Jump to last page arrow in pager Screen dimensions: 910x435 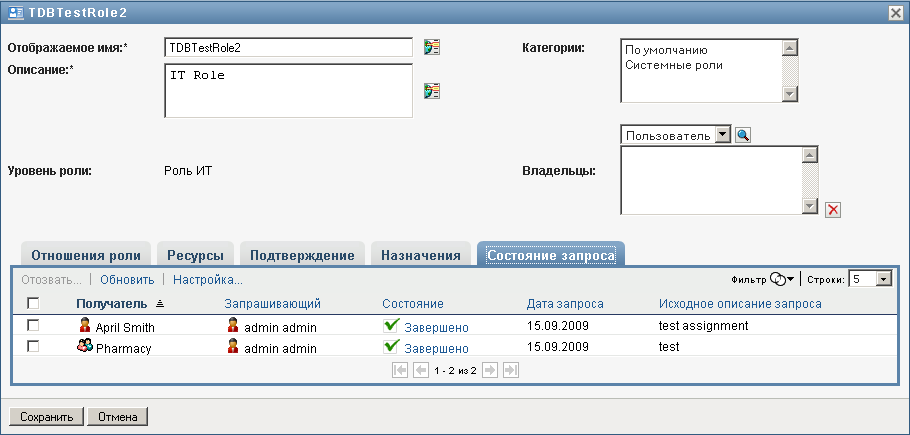tap(511, 370)
